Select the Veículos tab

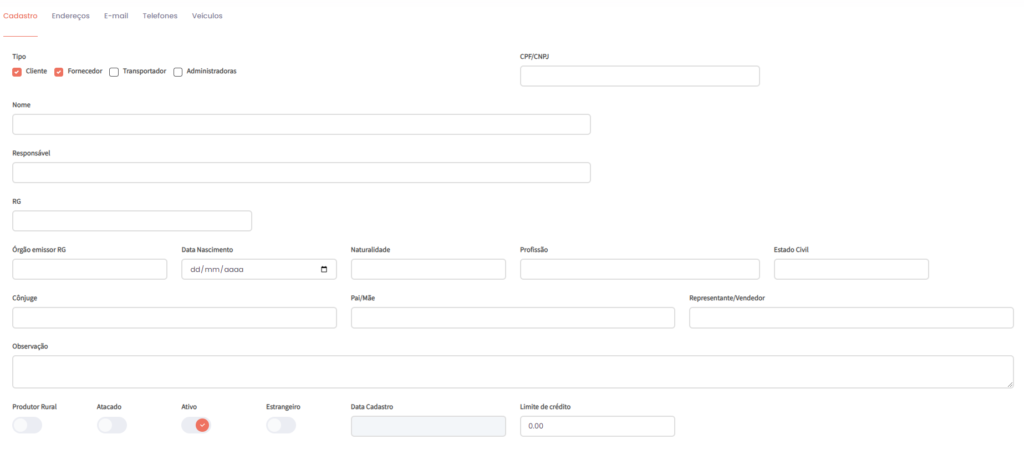click(x=207, y=16)
